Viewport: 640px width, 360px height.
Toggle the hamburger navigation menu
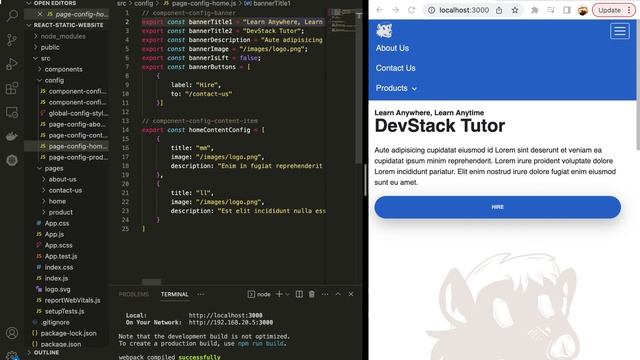pyautogui.click(x=620, y=31)
